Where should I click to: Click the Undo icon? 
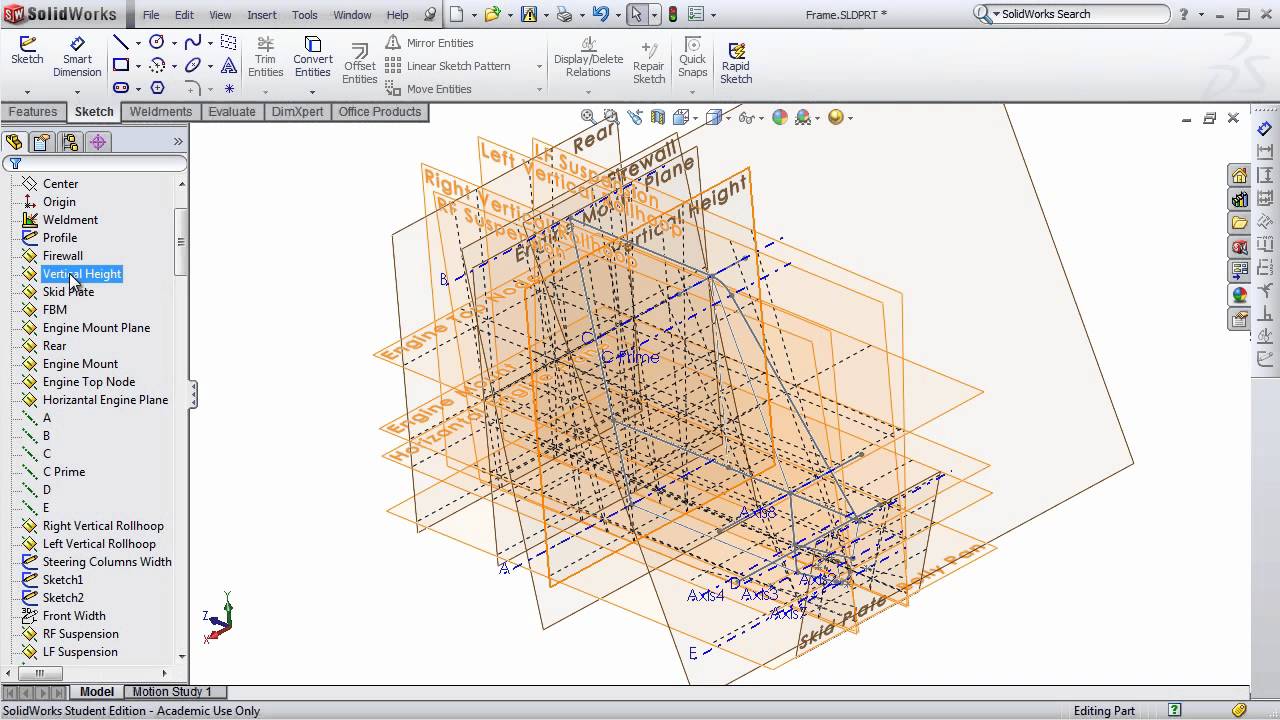pos(600,14)
